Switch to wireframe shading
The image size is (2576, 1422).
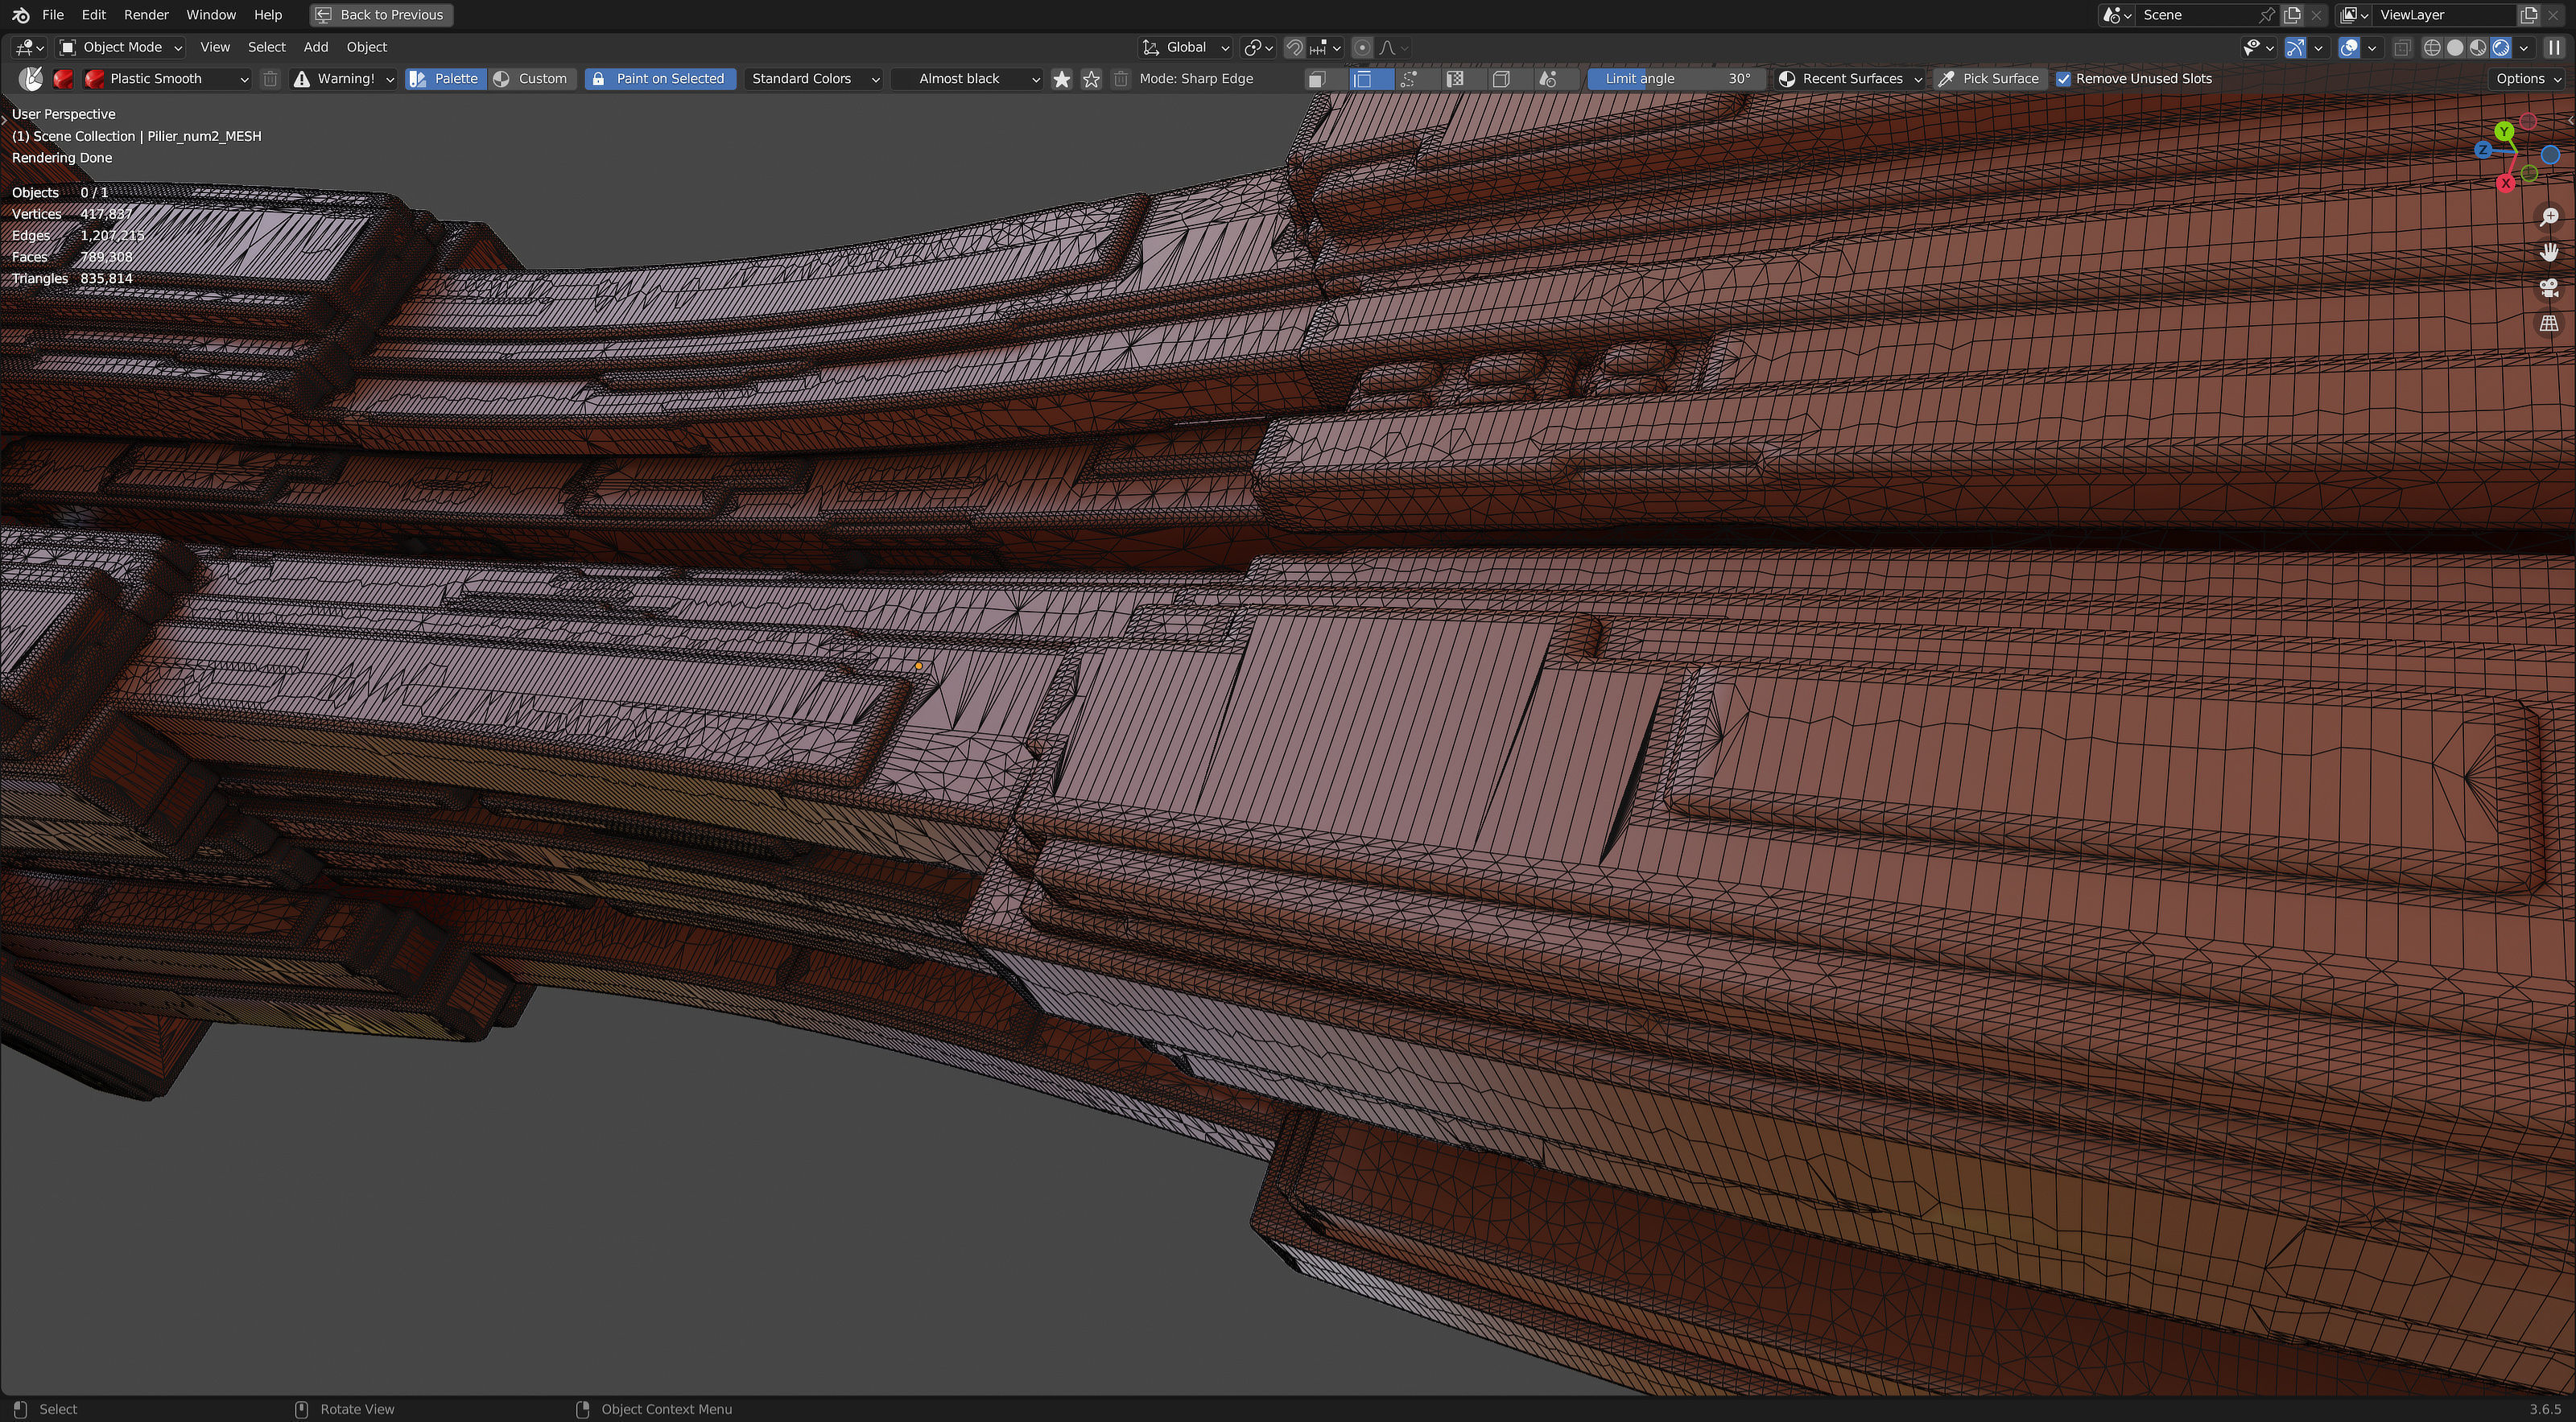(2432, 47)
